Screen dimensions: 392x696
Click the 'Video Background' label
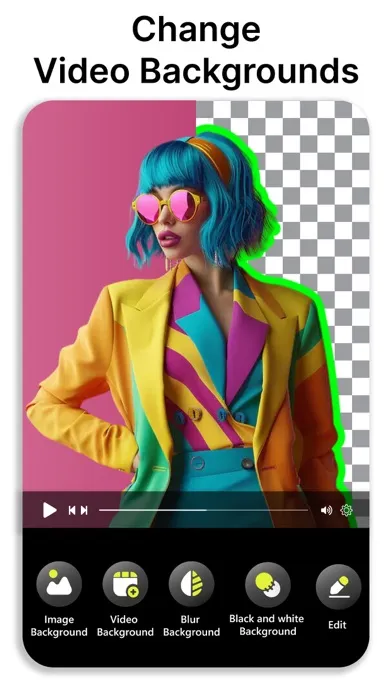point(125,626)
